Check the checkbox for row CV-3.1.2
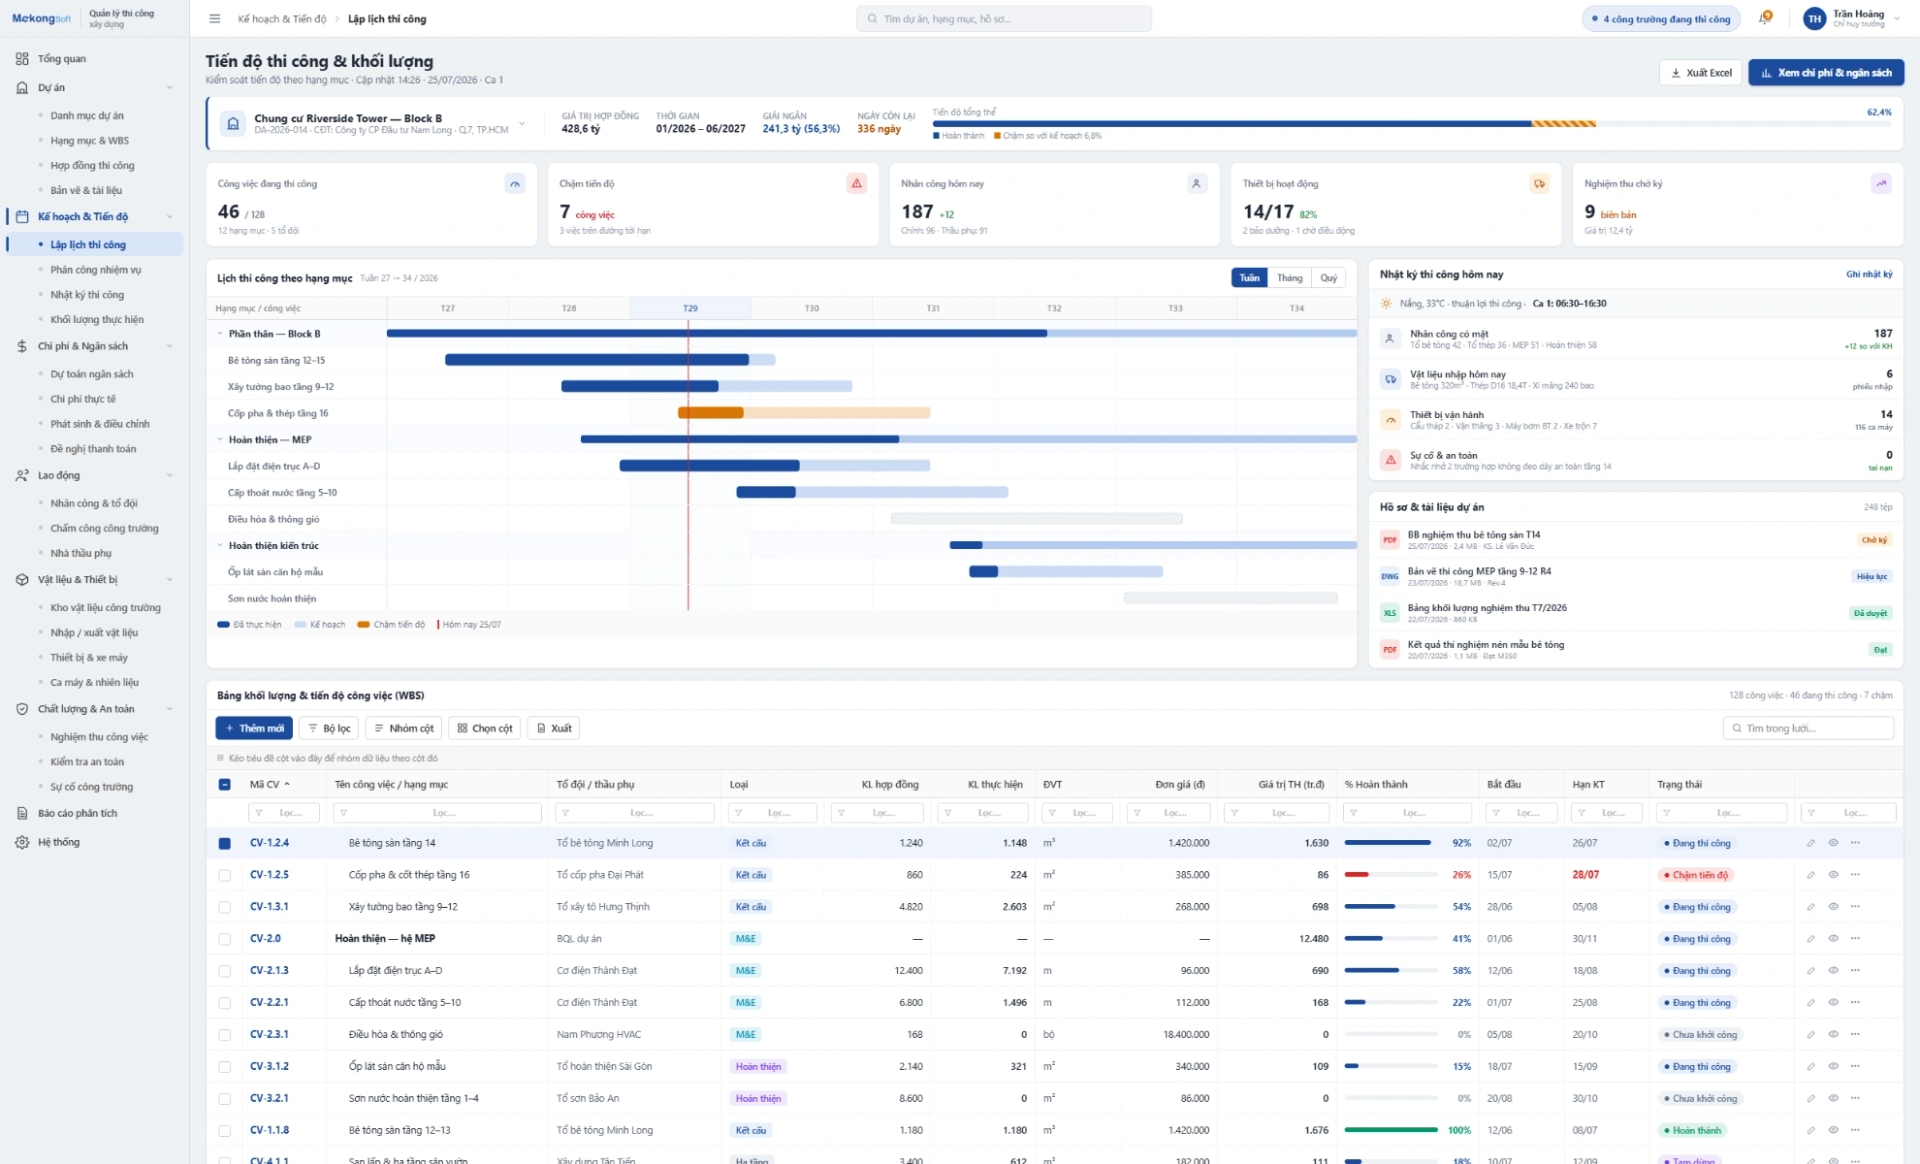This screenshot has width=1920, height=1164. tap(224, 1067)
